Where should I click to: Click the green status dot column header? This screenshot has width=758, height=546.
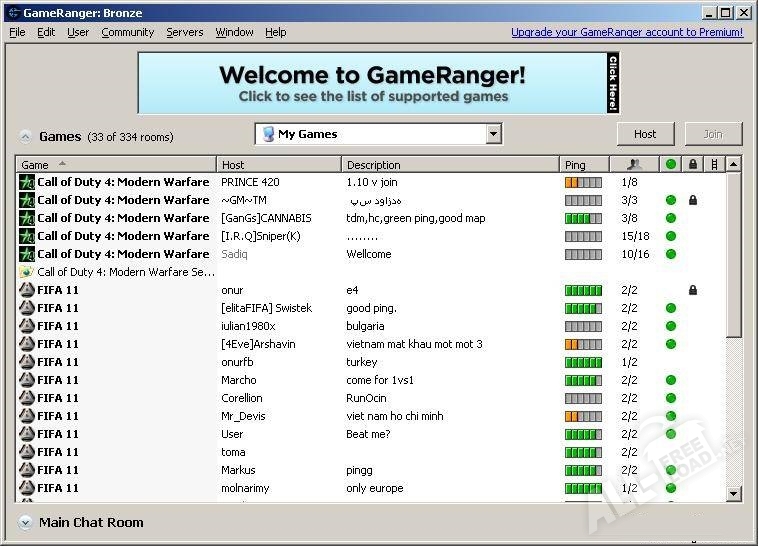click(x=671, y=164)
